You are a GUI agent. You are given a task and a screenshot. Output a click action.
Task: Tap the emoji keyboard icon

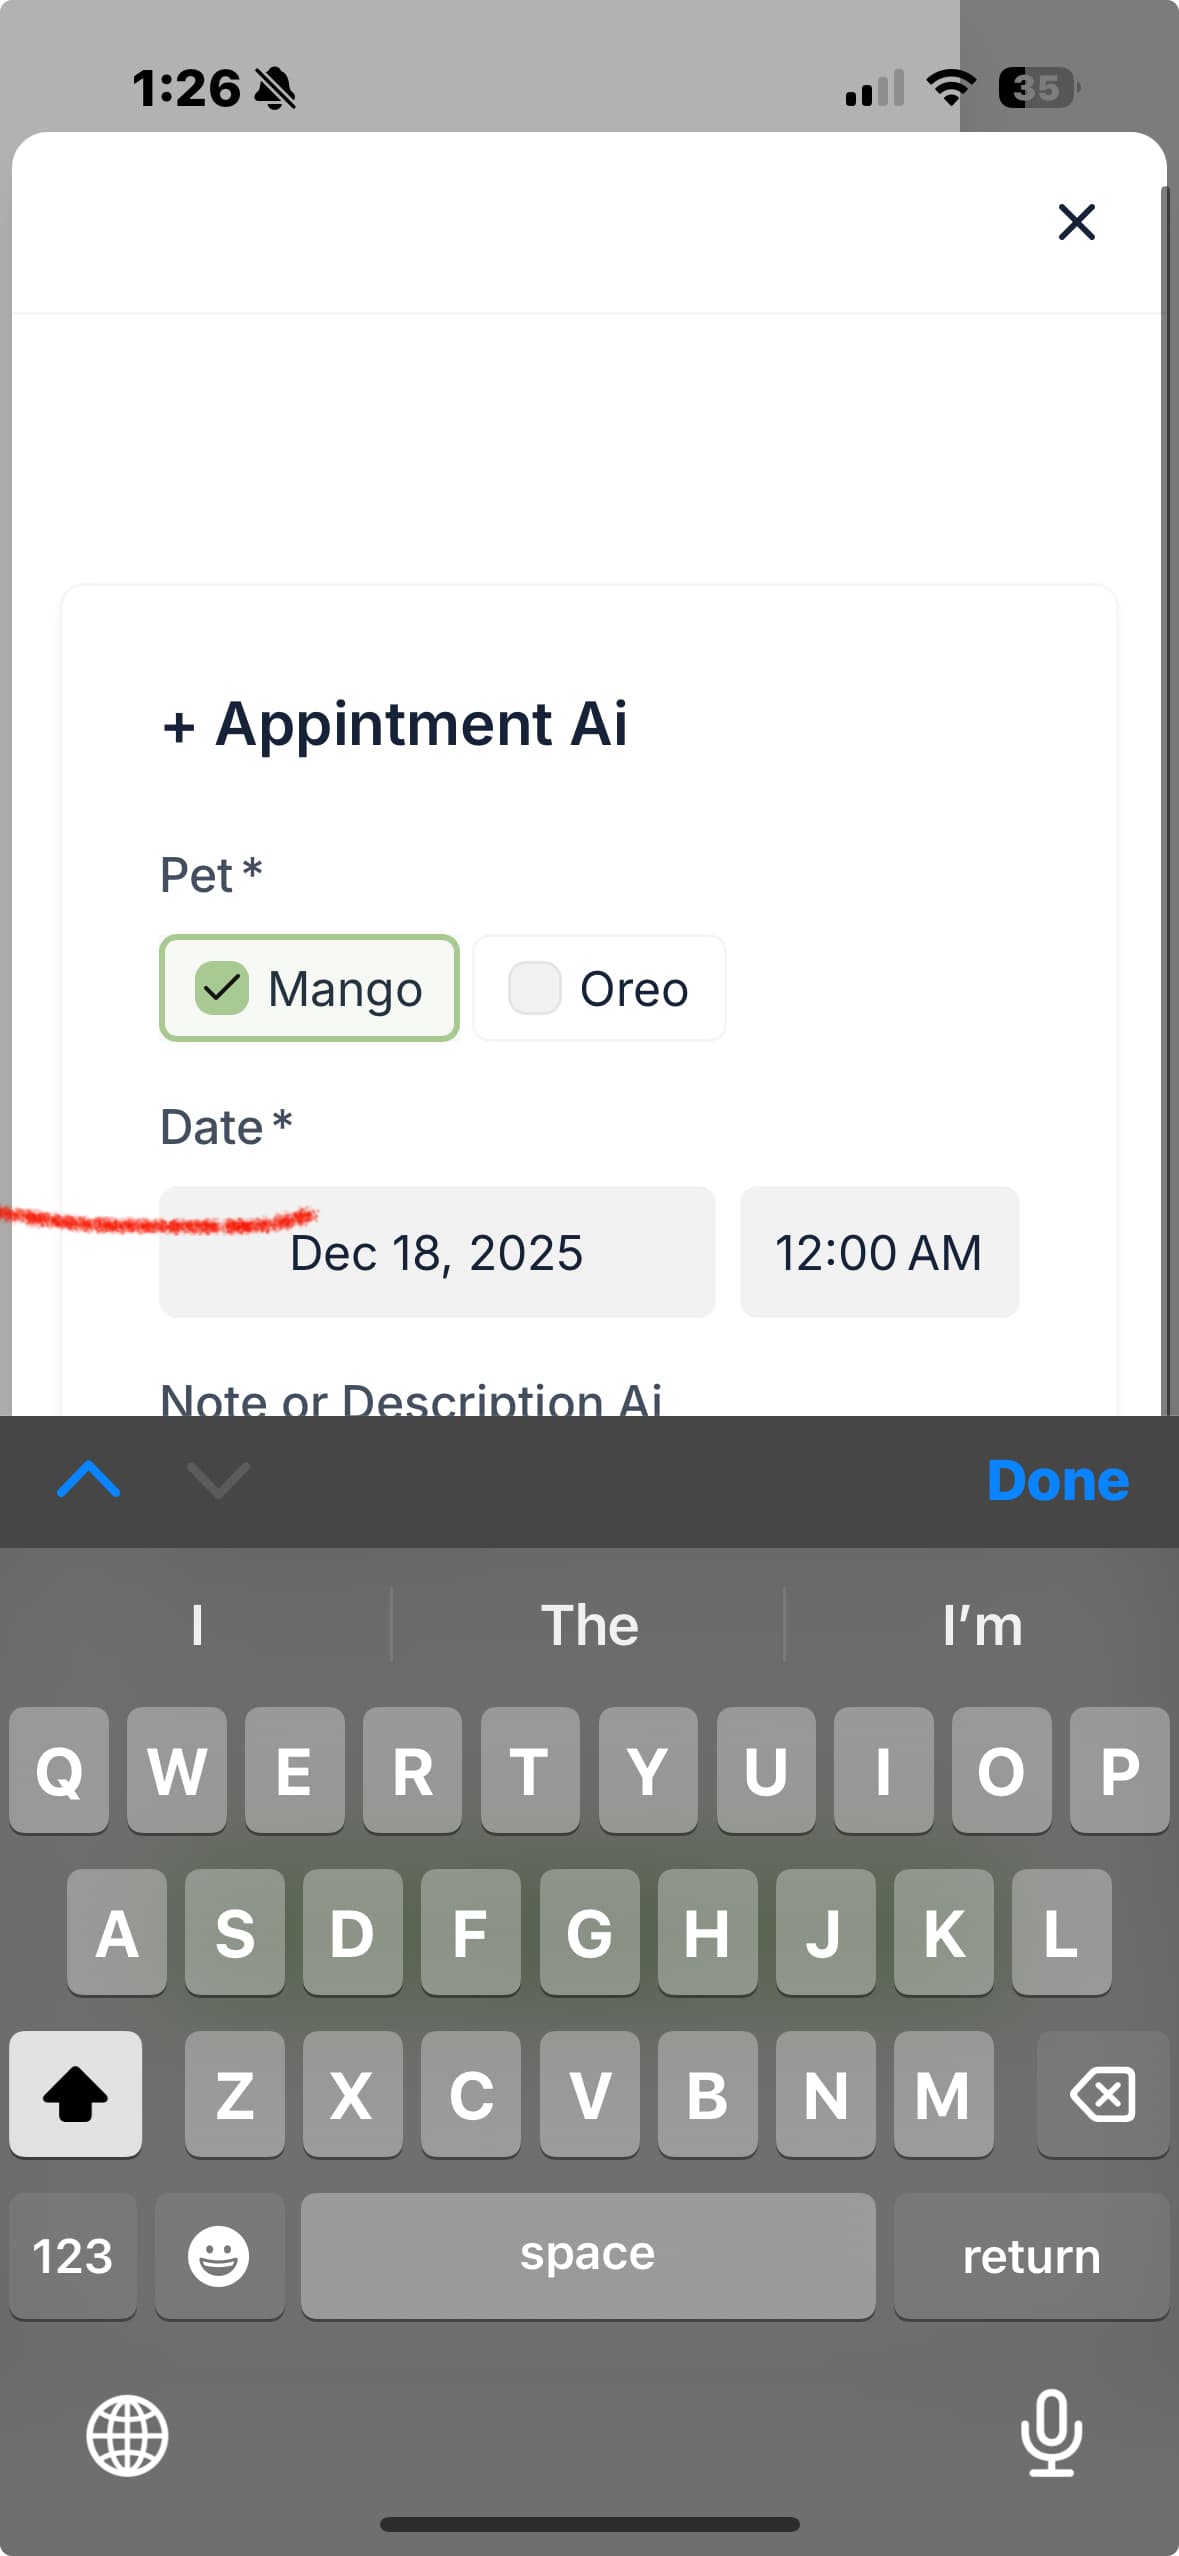click(218, 2256)
